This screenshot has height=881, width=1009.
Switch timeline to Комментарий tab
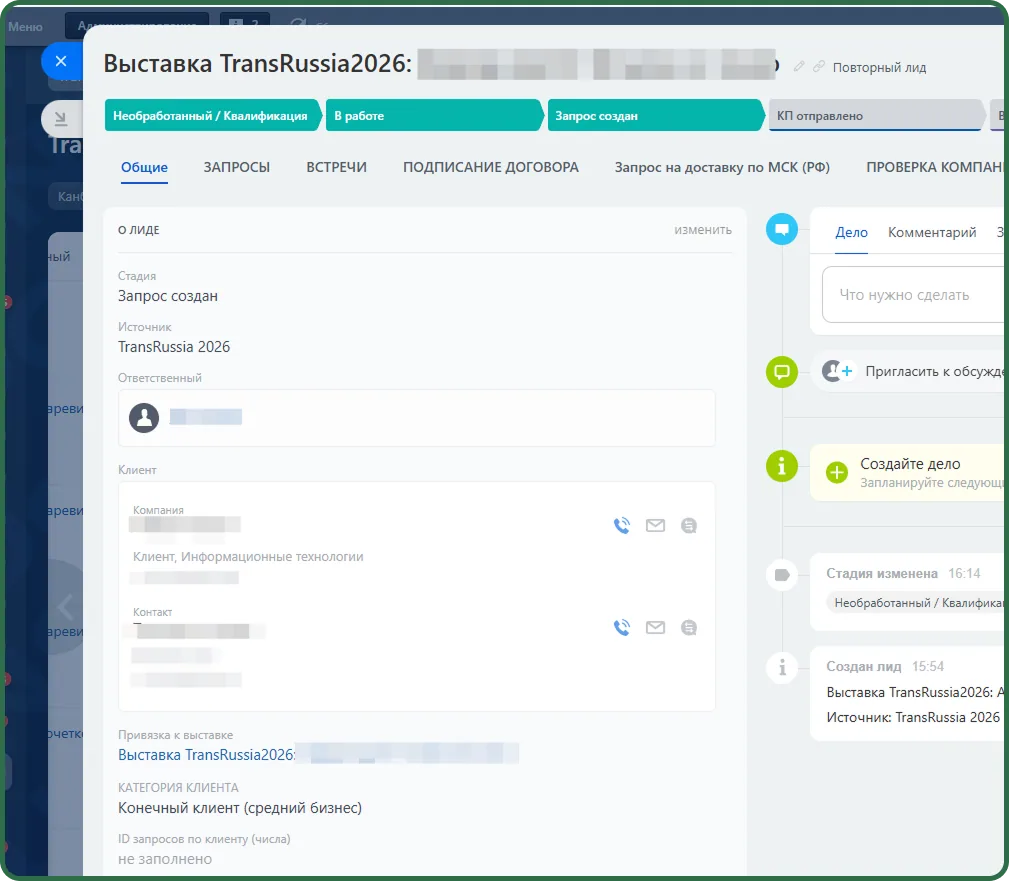coord(932,232)
